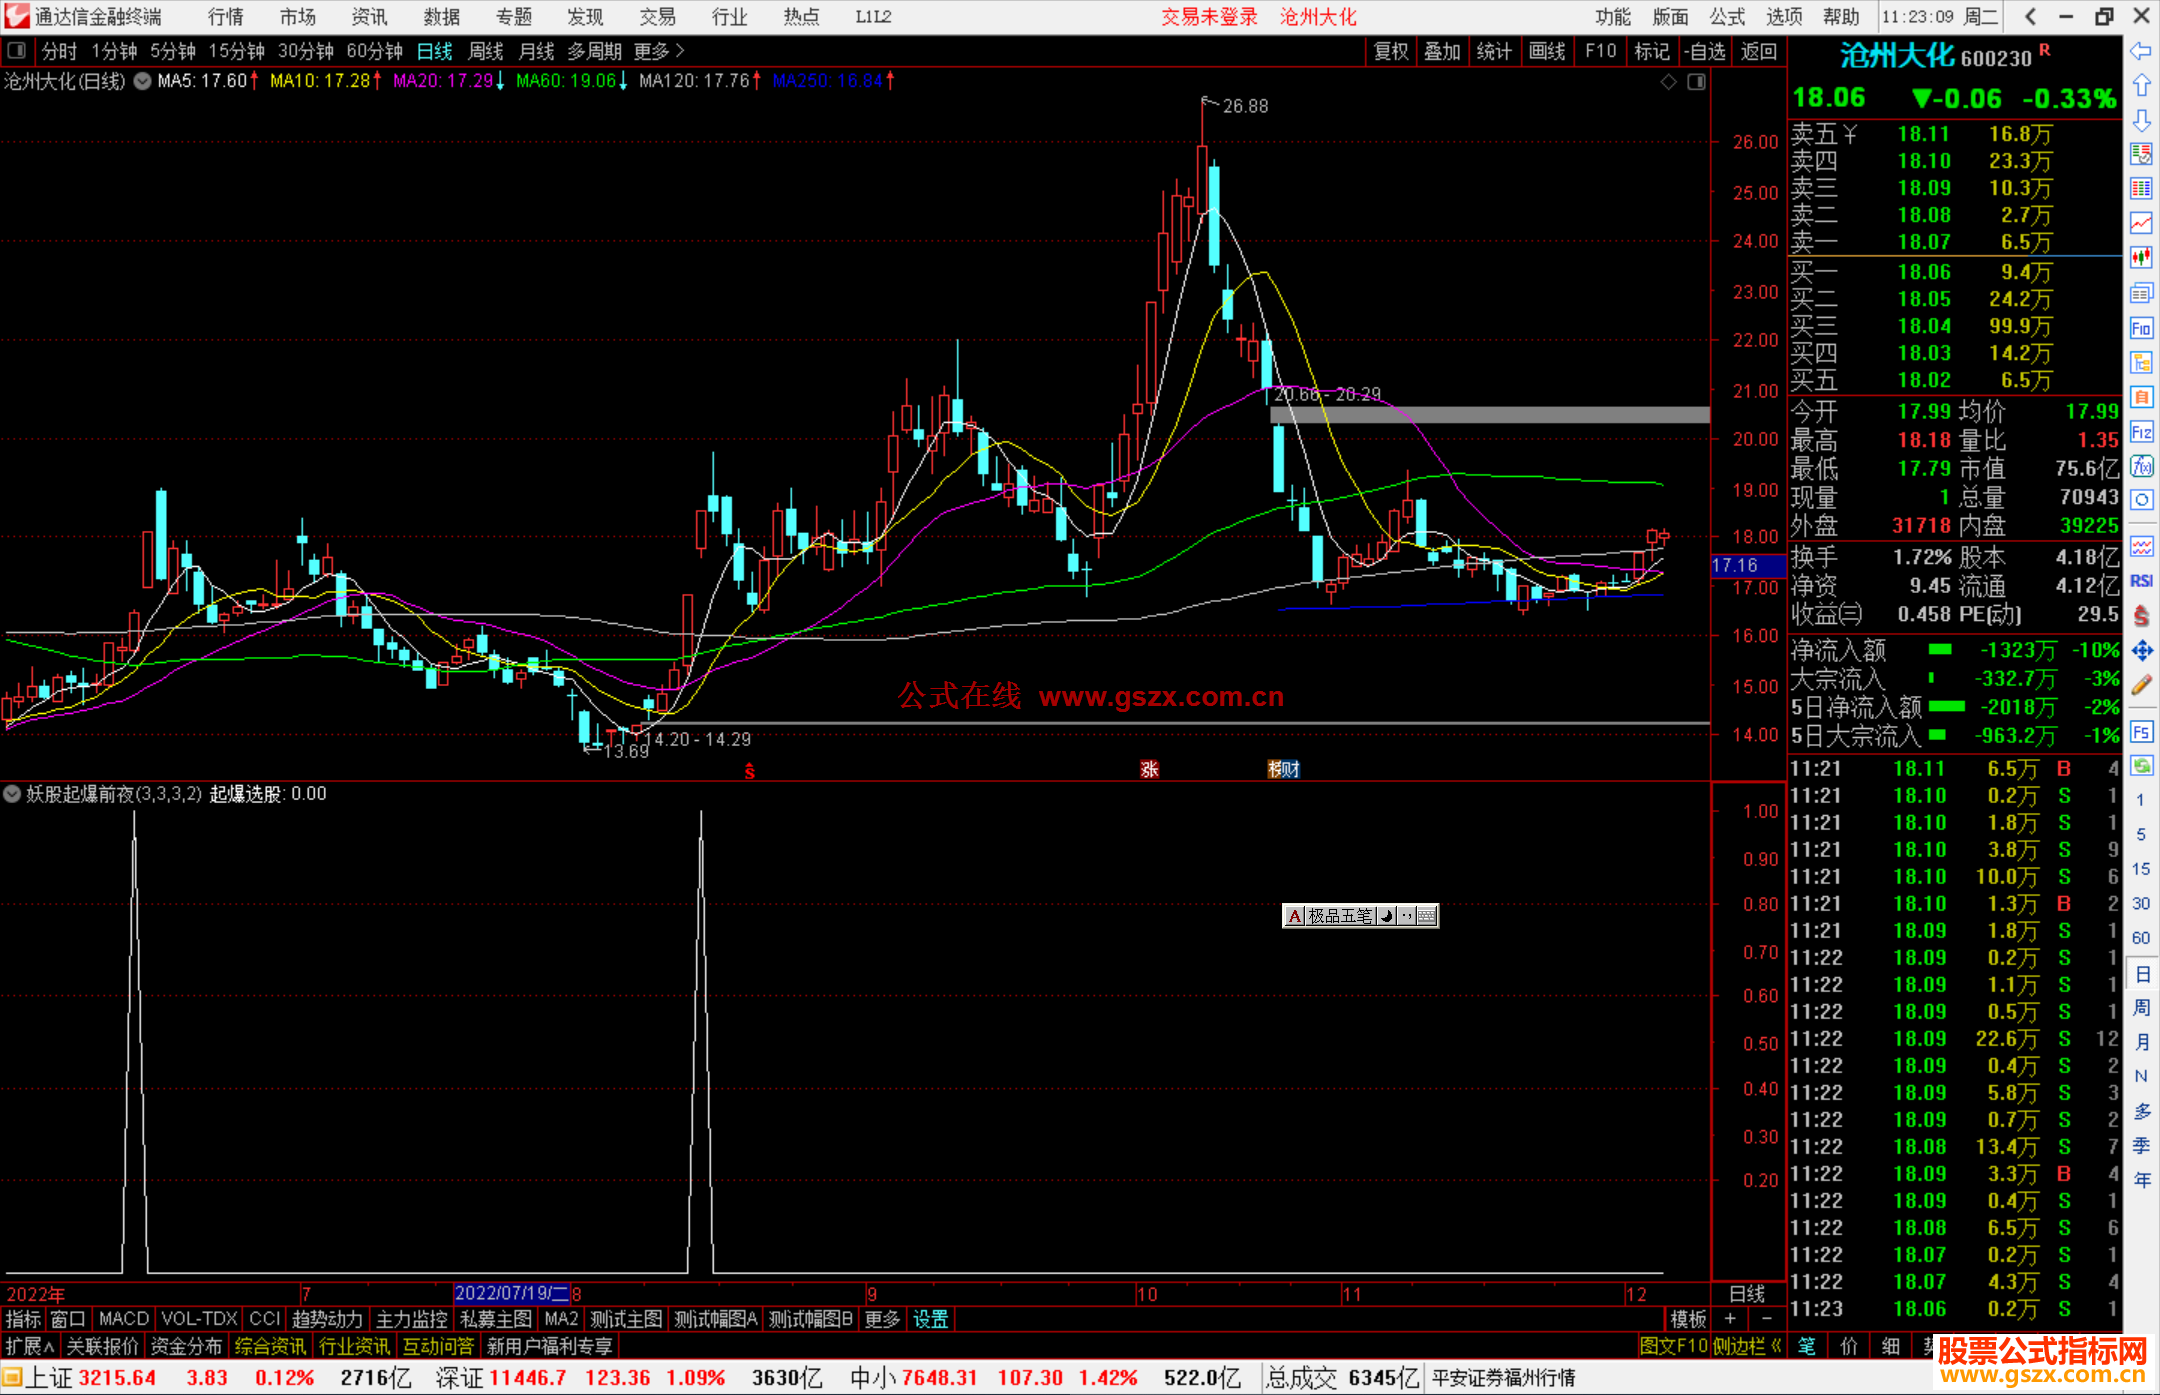Image resolution: width=2160 pixels, height=1395 pixels.
Task: Click the 复权 button
Action: click(1390, 51)
